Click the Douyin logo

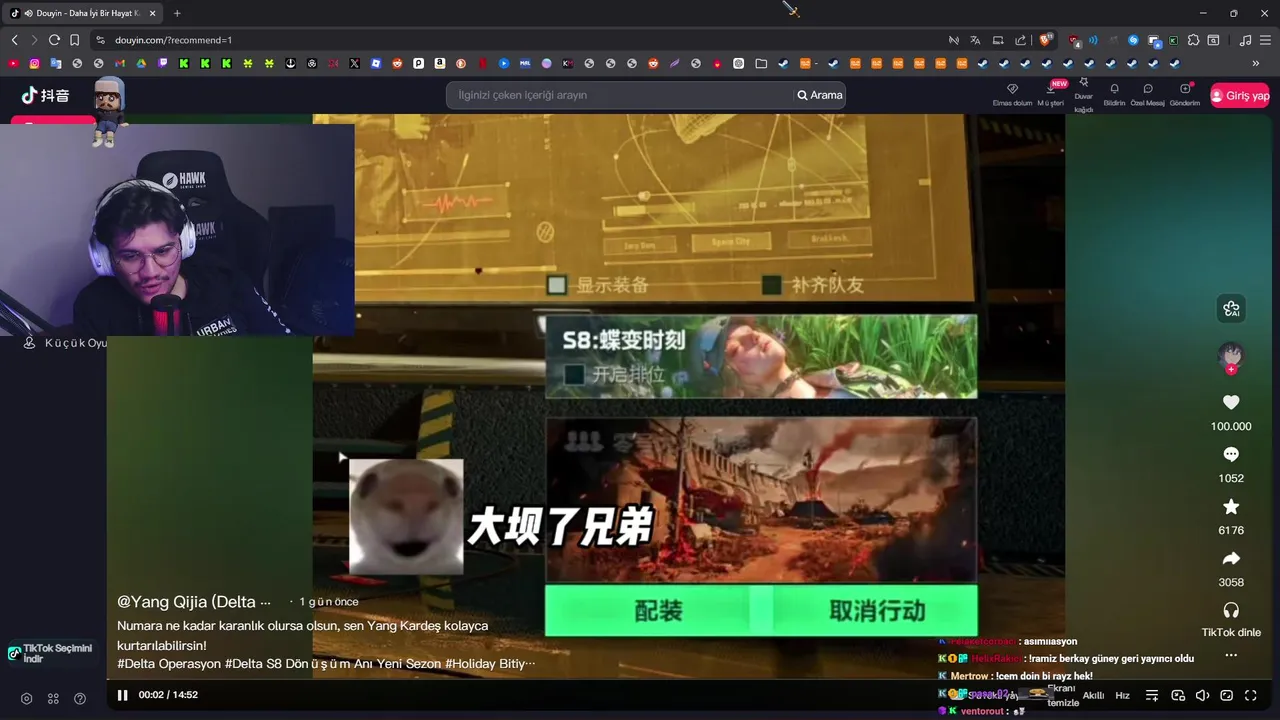click(x=46, y=95)
